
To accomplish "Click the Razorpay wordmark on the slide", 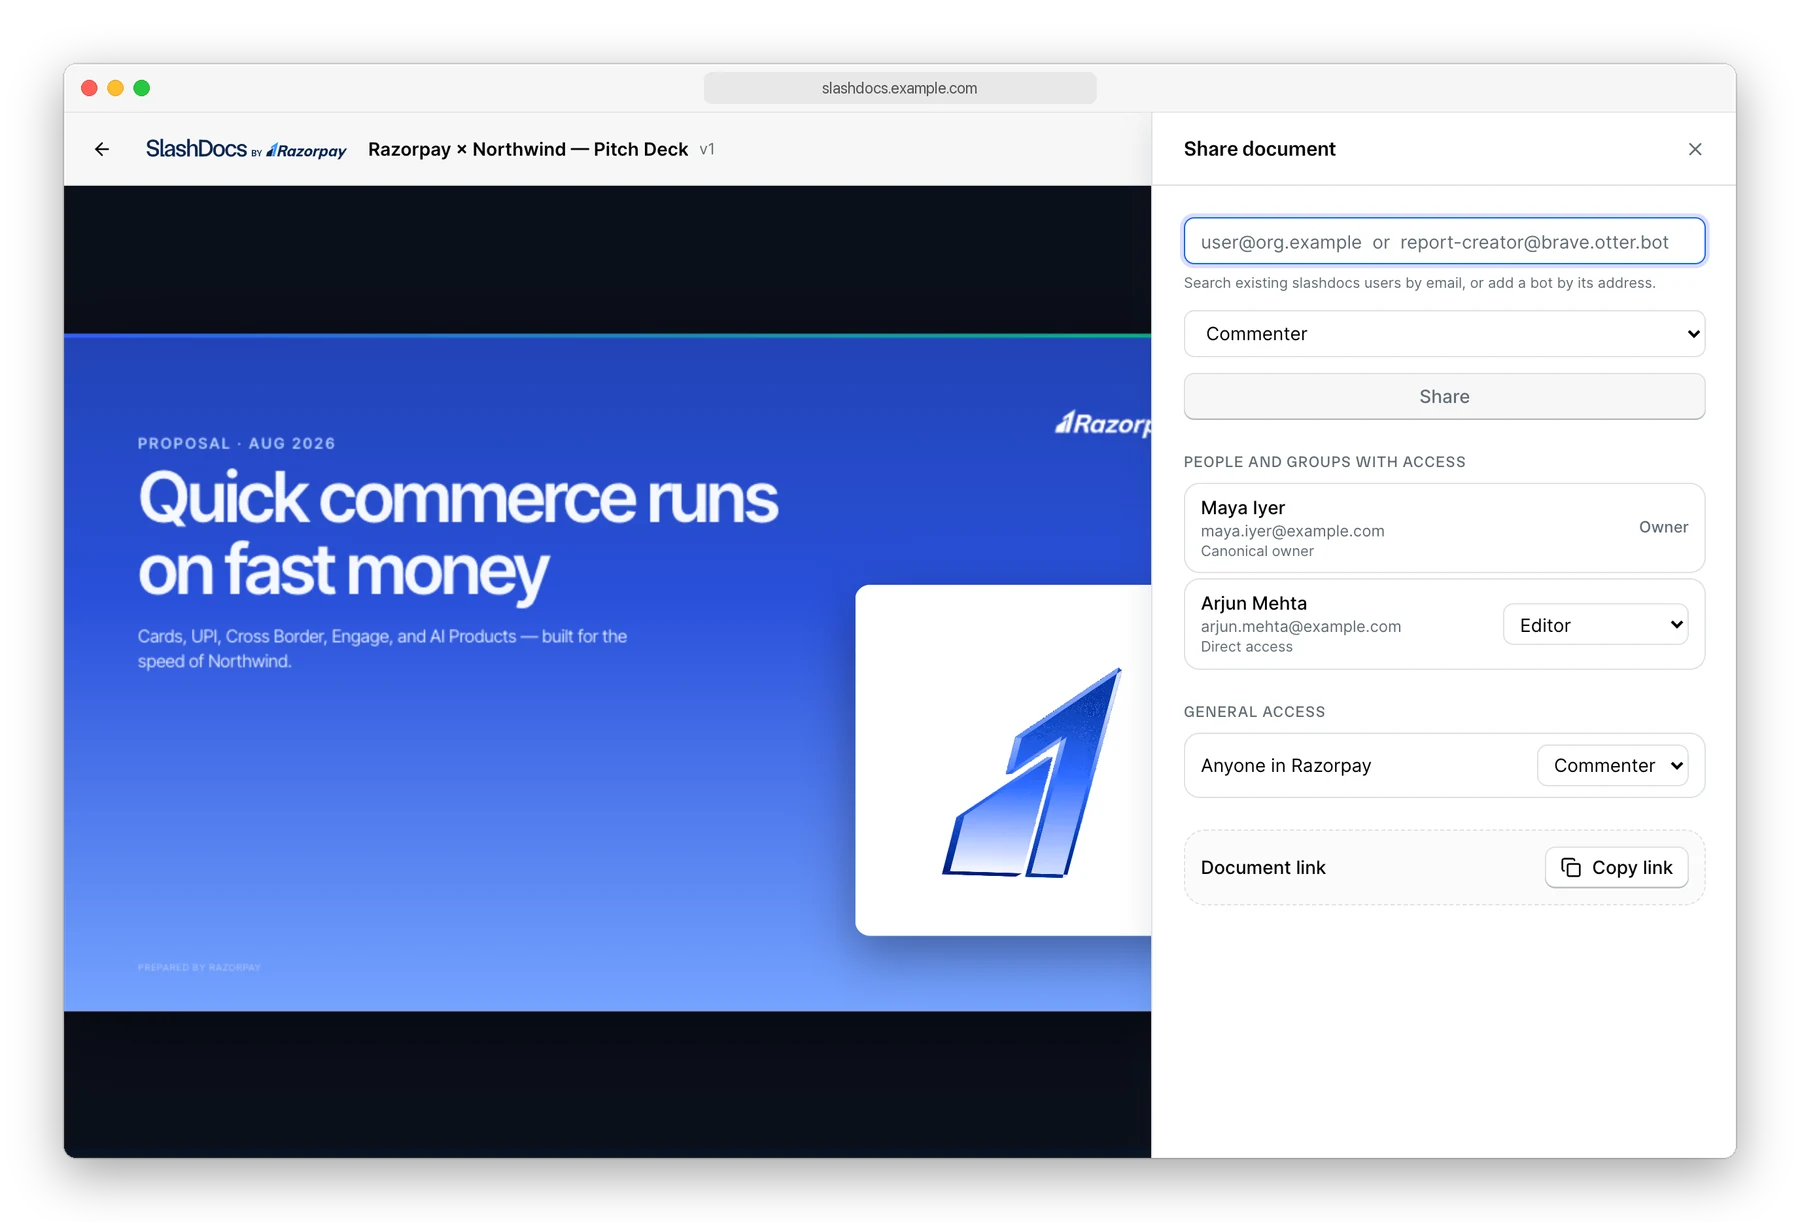I will pos(1103,424).
